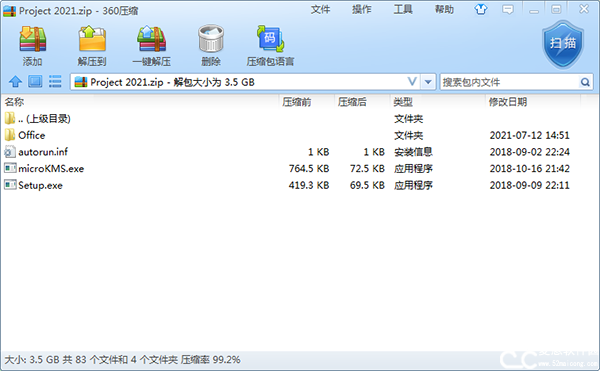Maximize the 360压缩 window
This screenshot has height=371, width=600.
556,9
